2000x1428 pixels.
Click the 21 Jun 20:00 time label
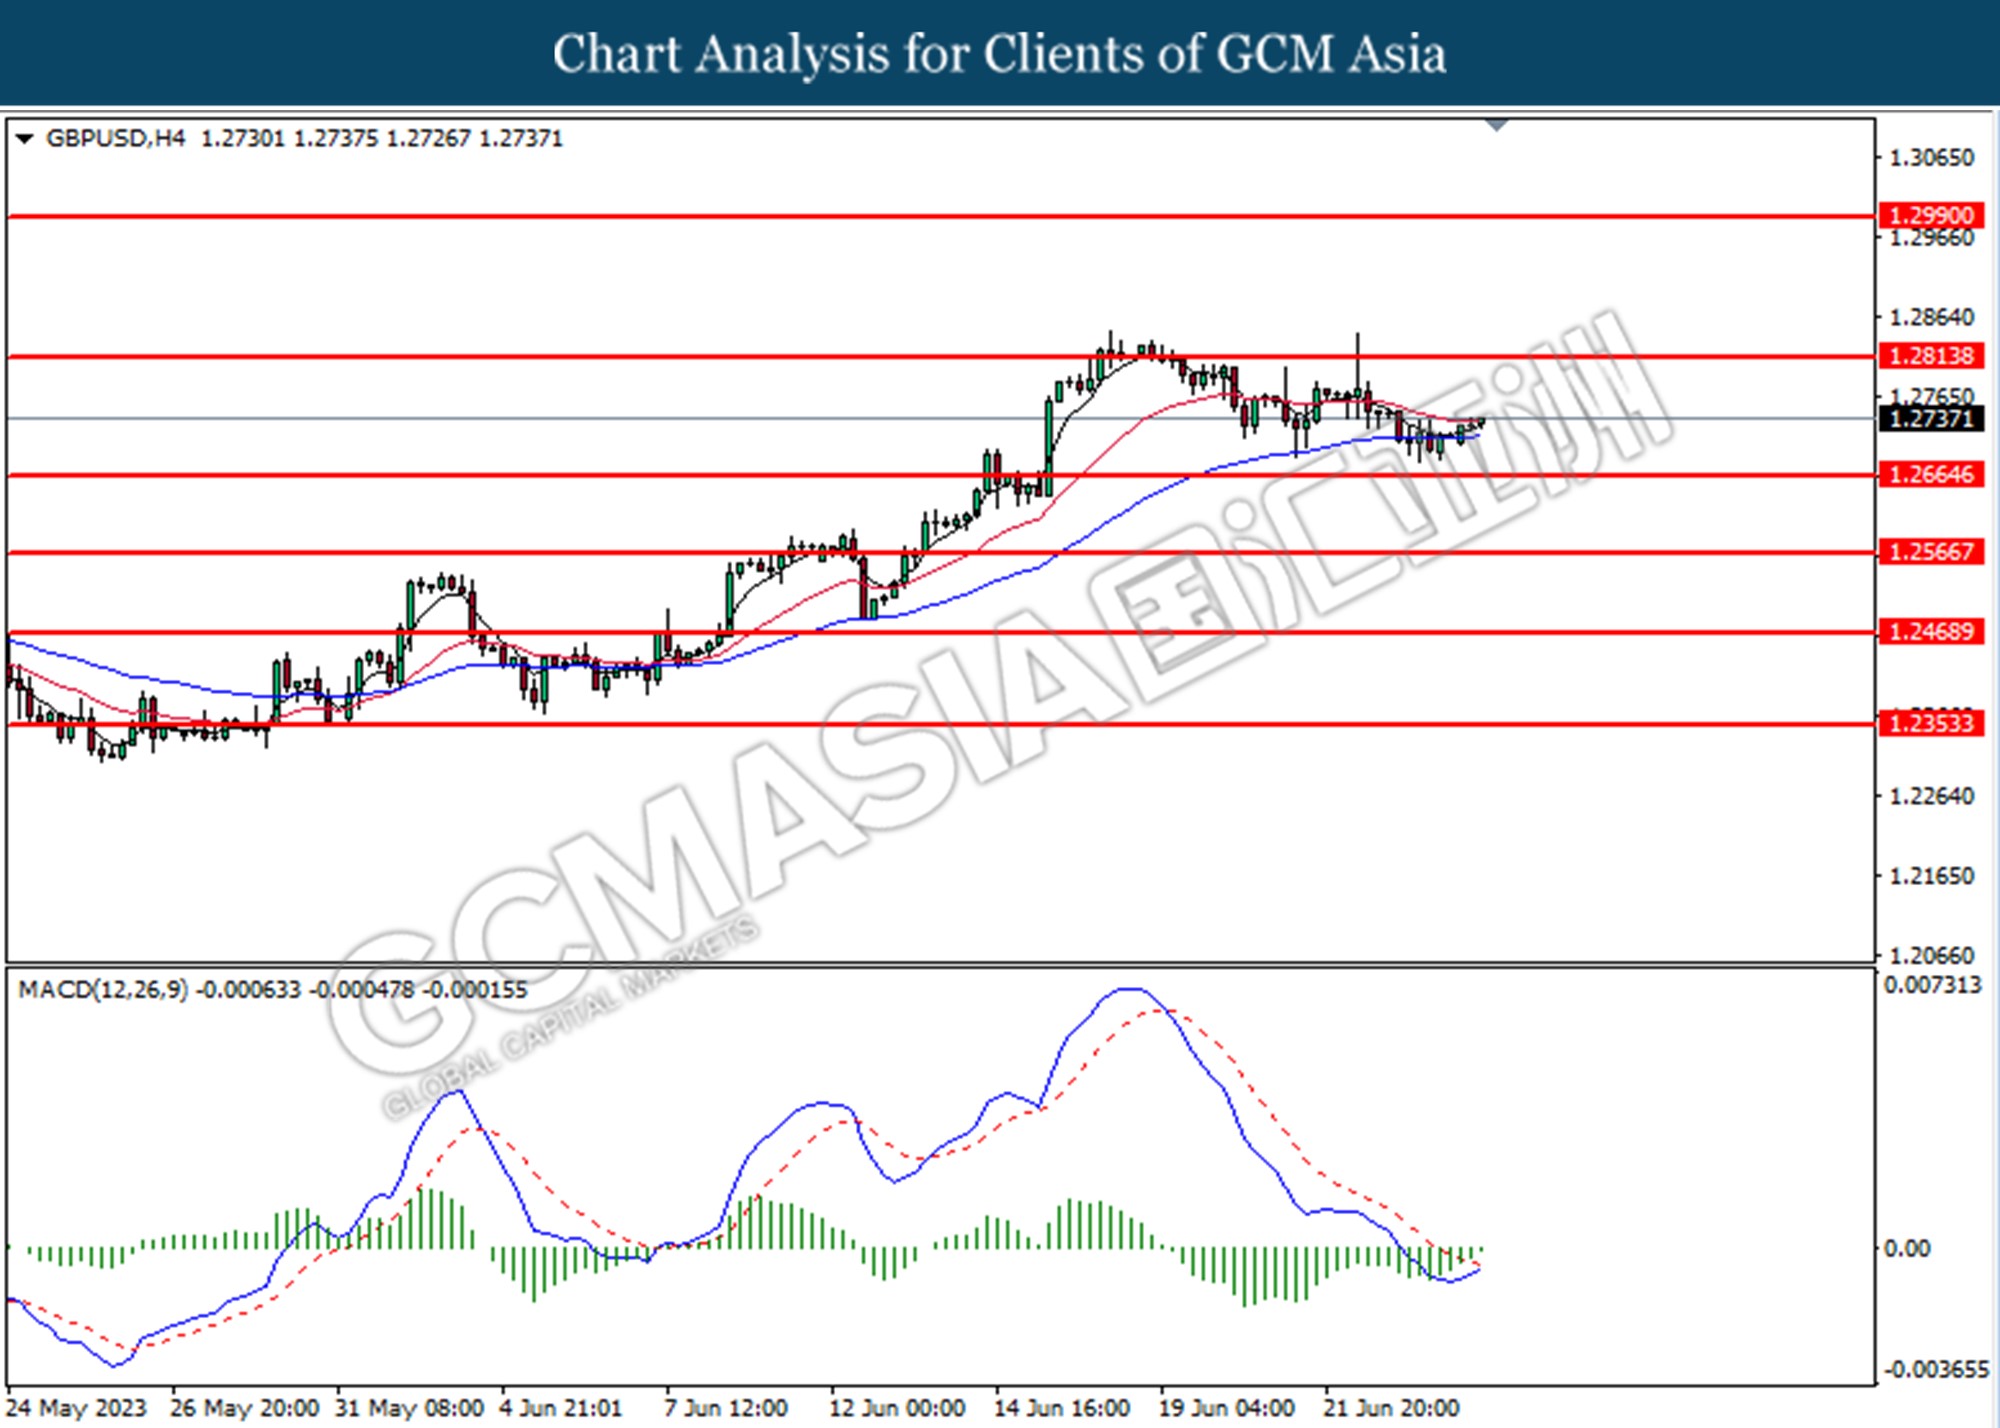pyautogui.click(x=1392, y=1408)
